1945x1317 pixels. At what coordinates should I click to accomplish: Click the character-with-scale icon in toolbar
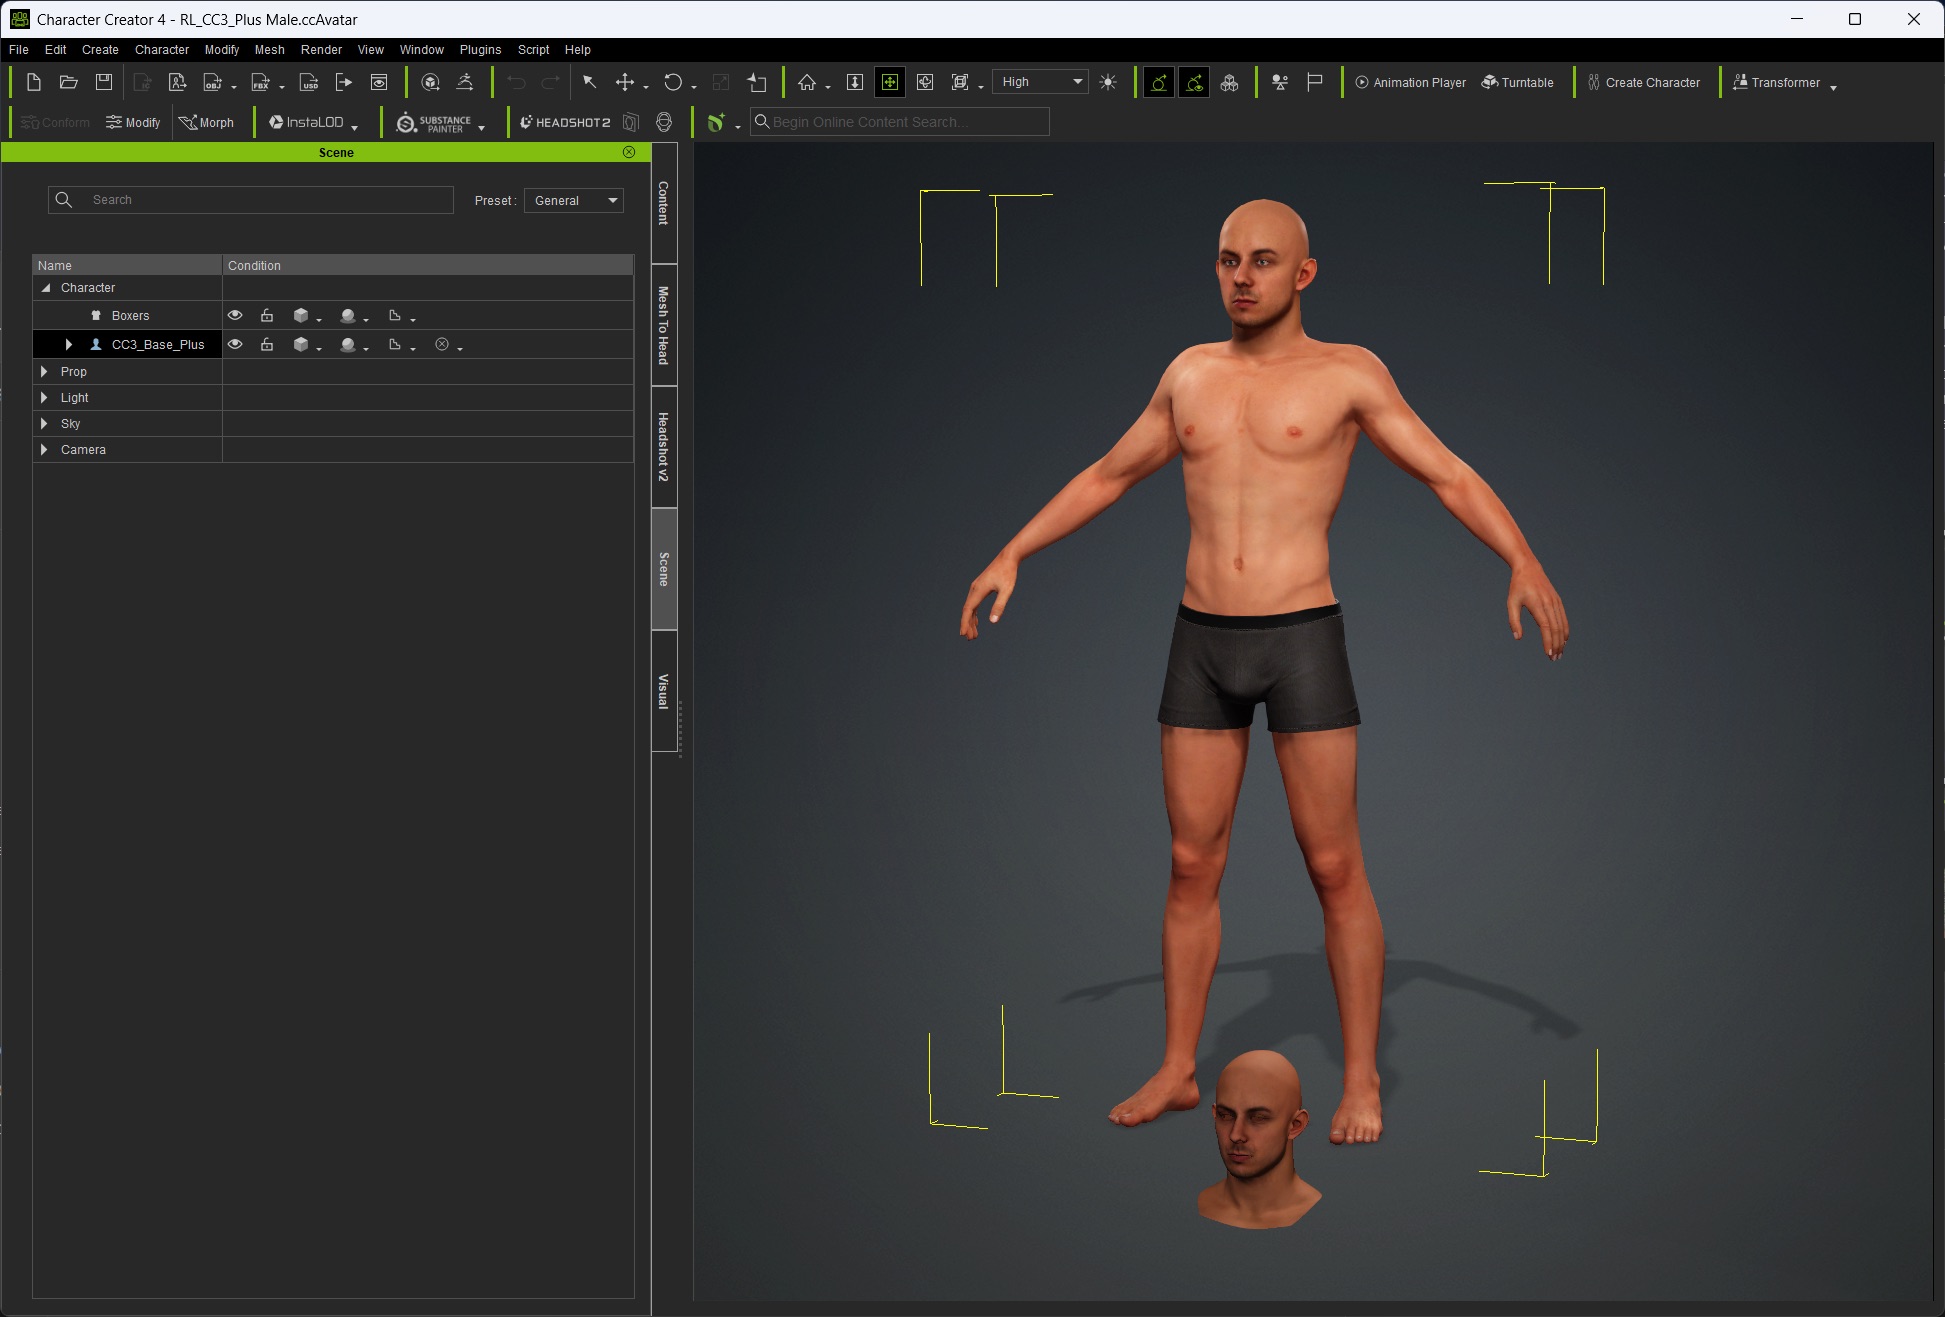[1280, 82]
